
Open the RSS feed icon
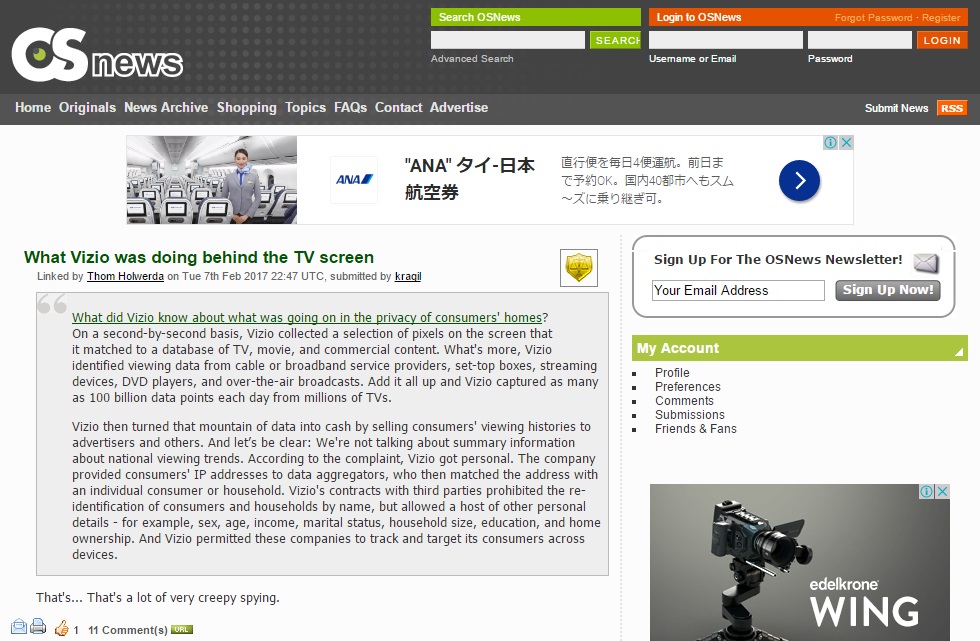pyautogui.click(x=952, y=108)
